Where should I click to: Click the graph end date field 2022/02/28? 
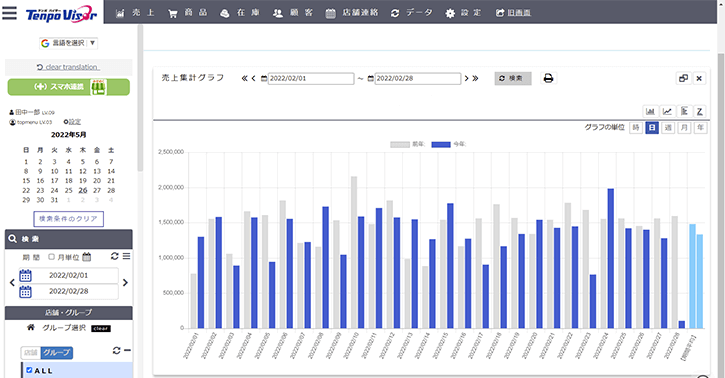pyautogui.click(x=418, y=79)
